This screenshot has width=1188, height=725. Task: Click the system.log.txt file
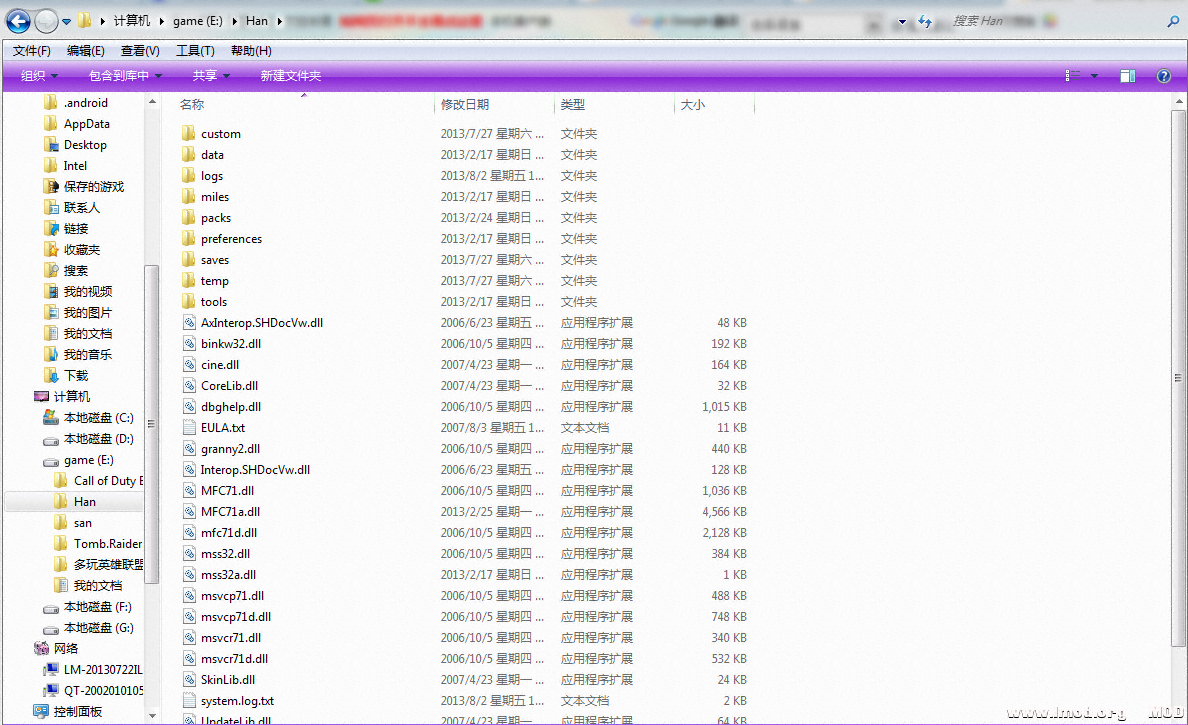coord(236,701)
